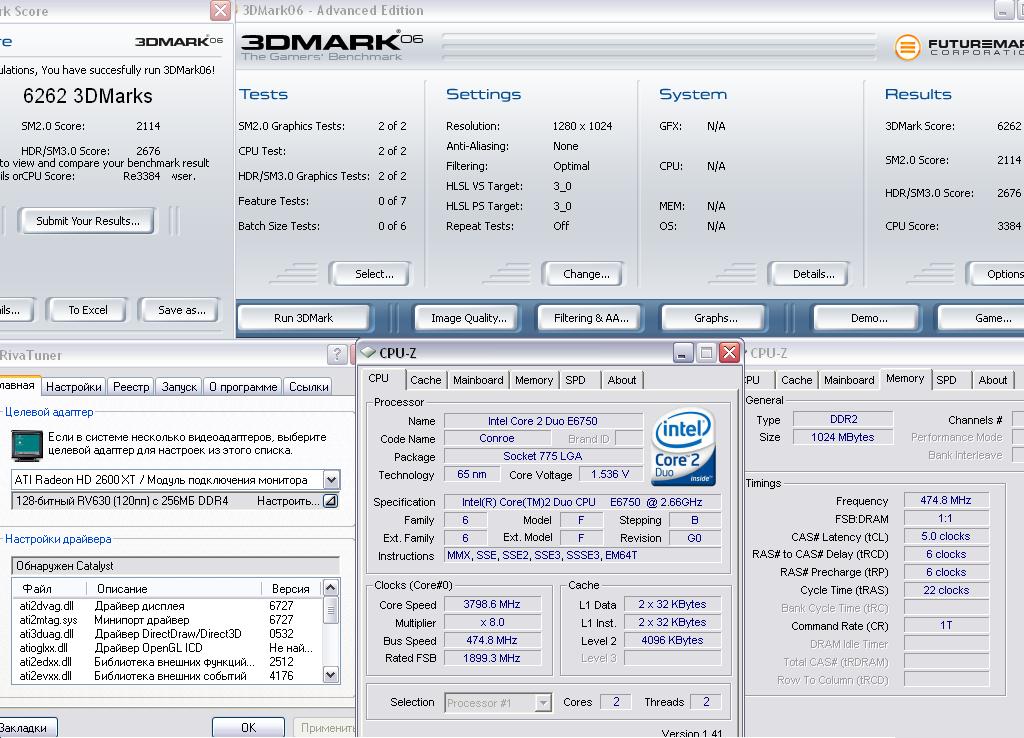Launch Demo button in 3DMark06
Screen dimensions: 1024x738
tap(869, 318)
